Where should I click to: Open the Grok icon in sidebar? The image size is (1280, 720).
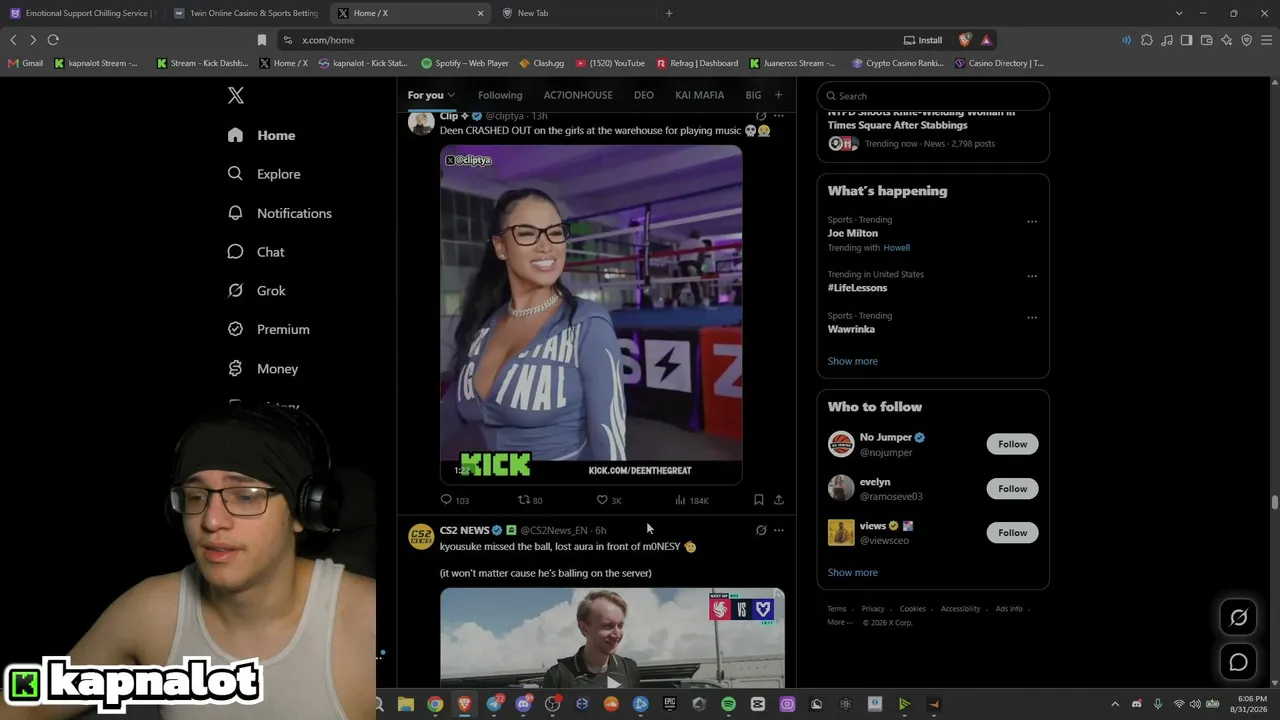[235, 290]
